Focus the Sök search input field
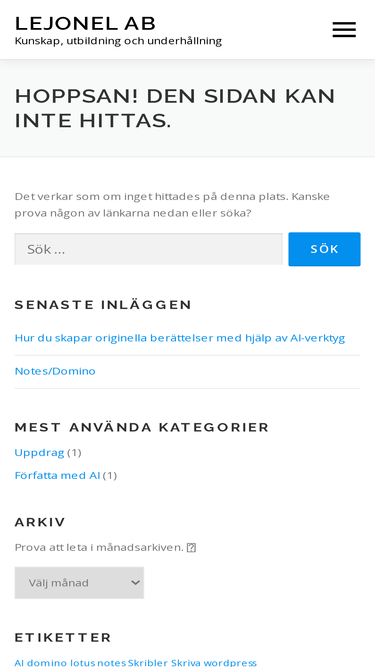The width and height of the screenshot is (375, 667). click(x=148, y=249)
